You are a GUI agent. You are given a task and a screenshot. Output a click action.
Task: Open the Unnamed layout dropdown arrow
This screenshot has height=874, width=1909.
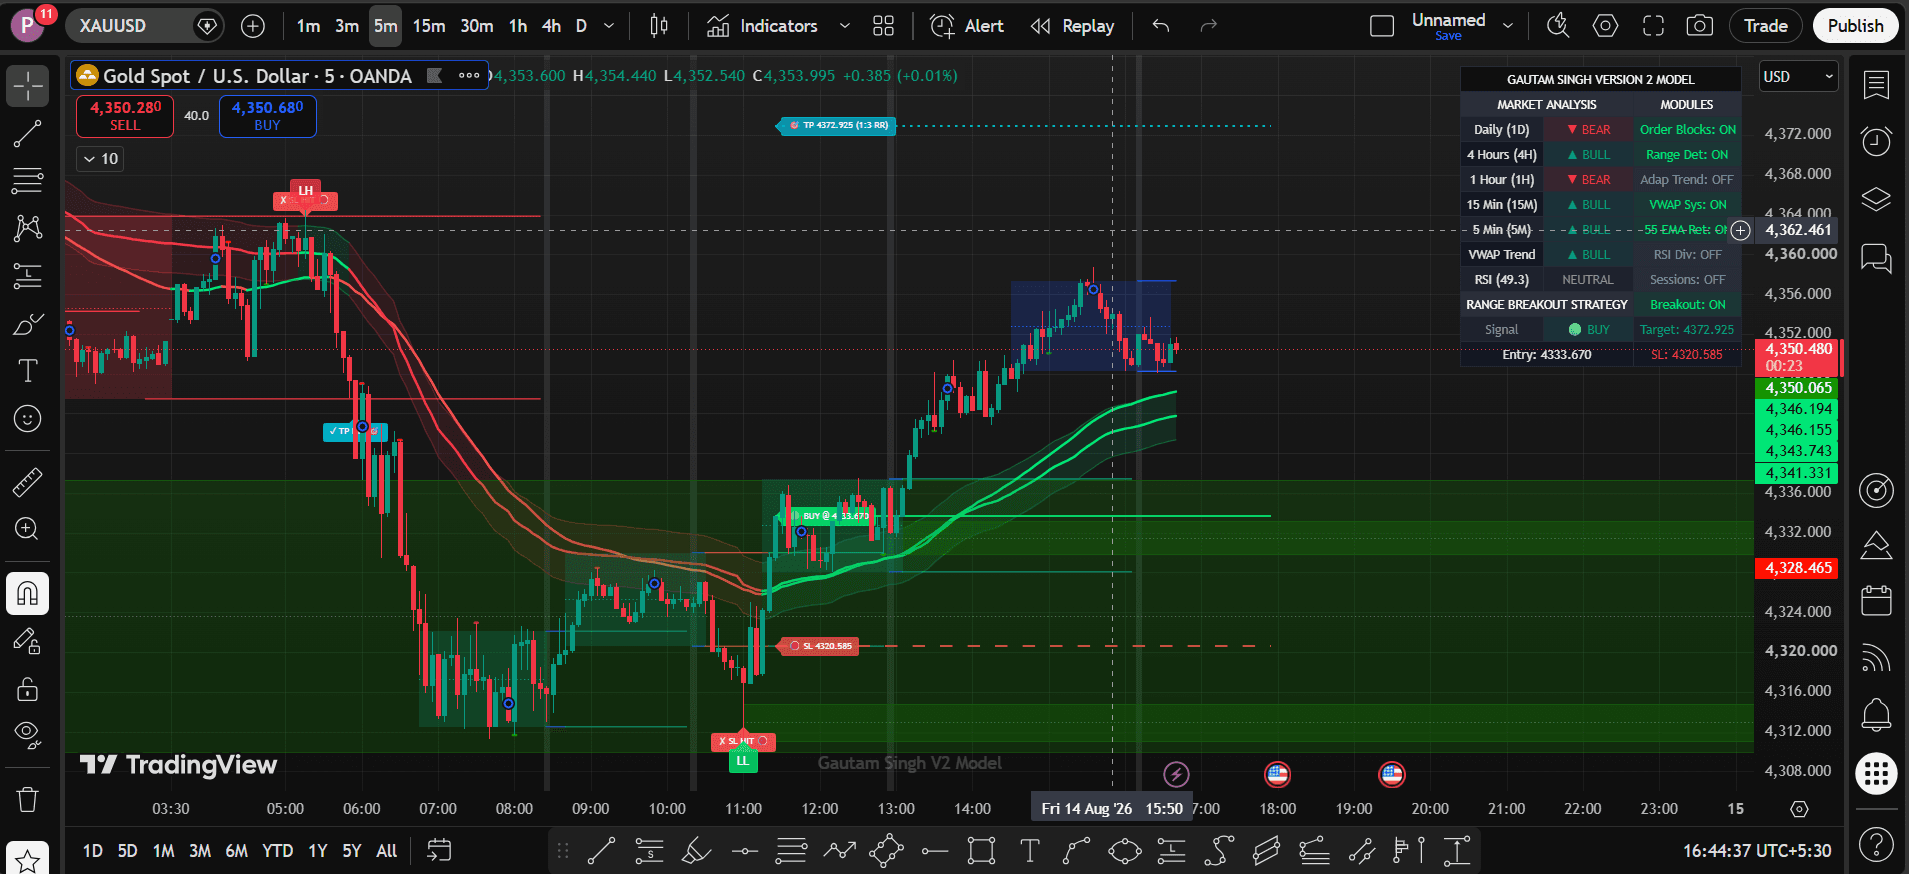[1508, 26]
